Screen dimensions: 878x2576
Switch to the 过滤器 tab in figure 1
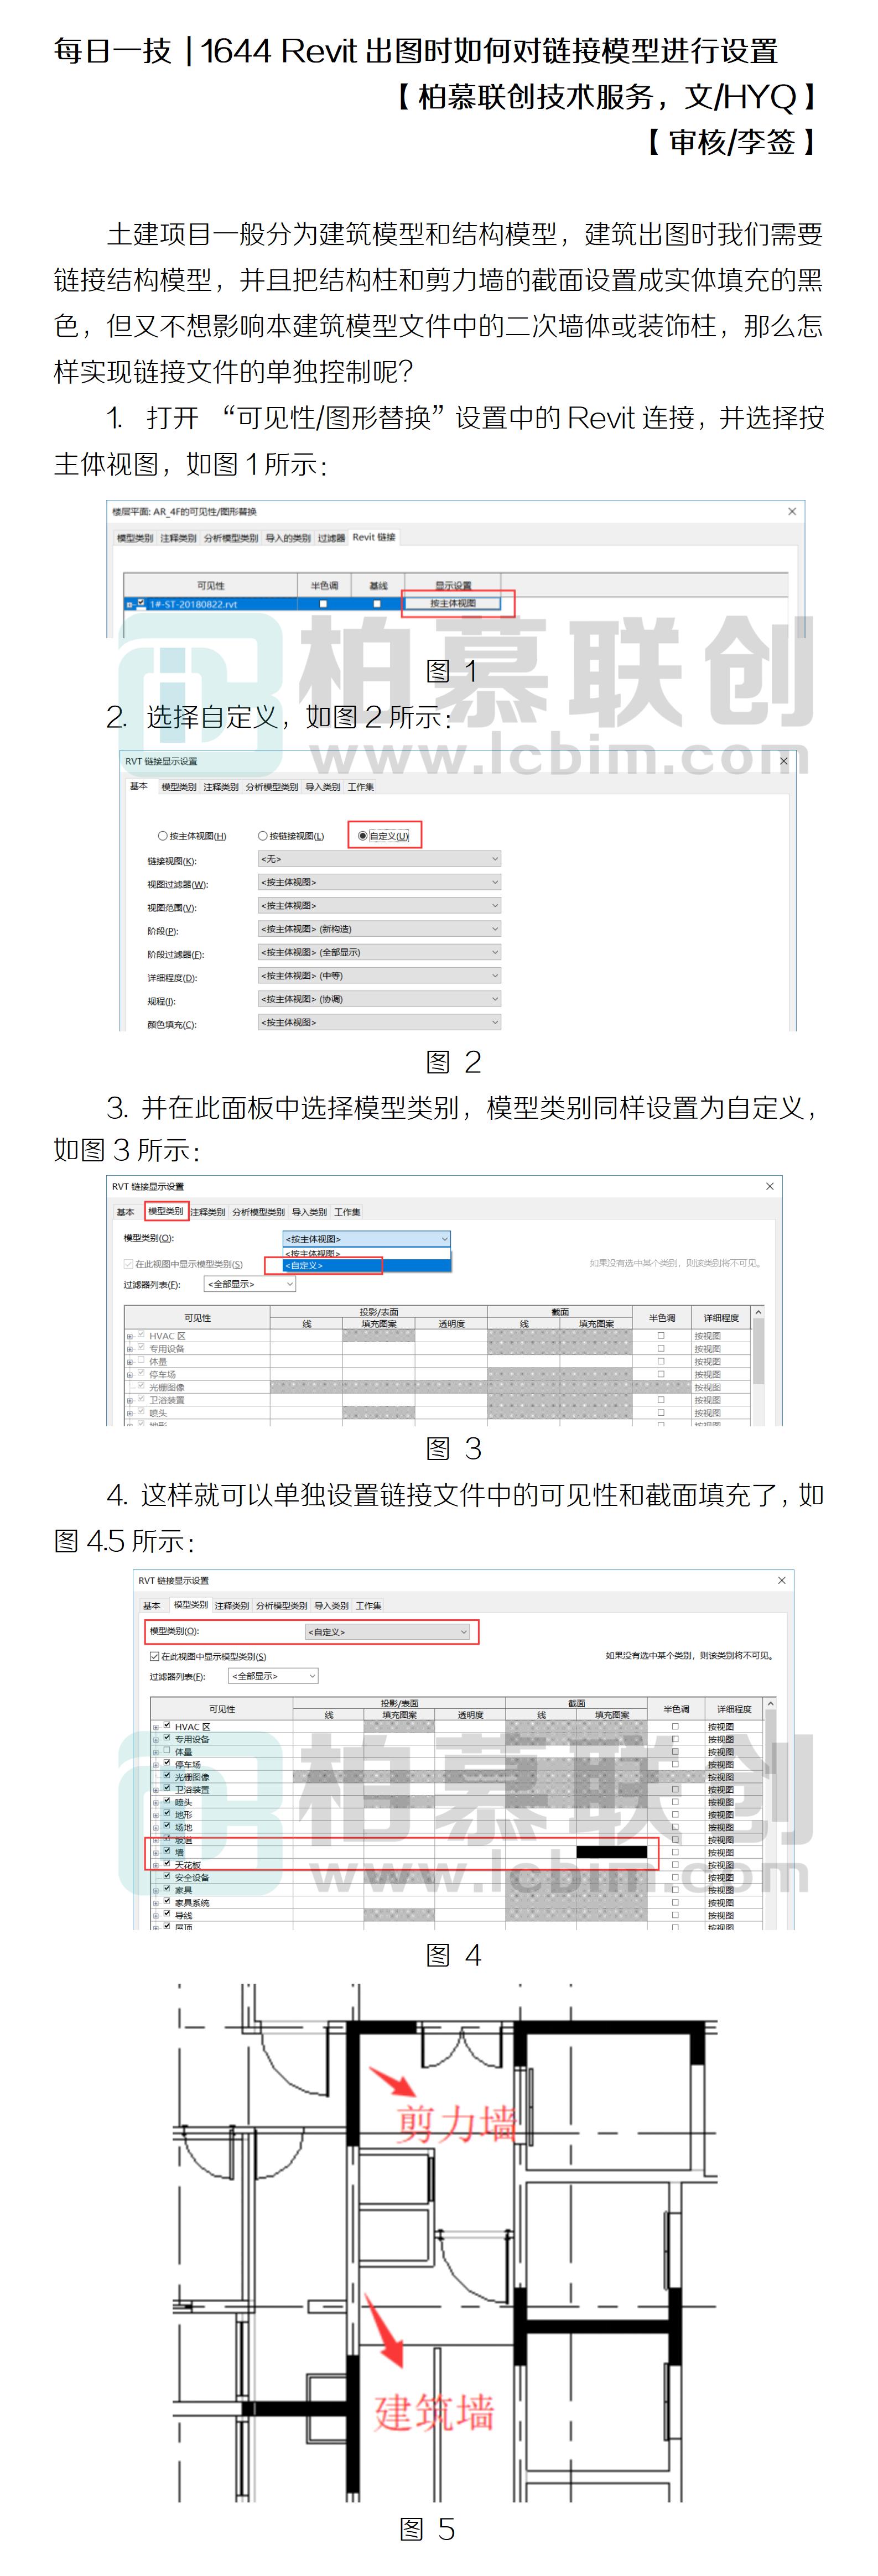(x=331, y=538)
